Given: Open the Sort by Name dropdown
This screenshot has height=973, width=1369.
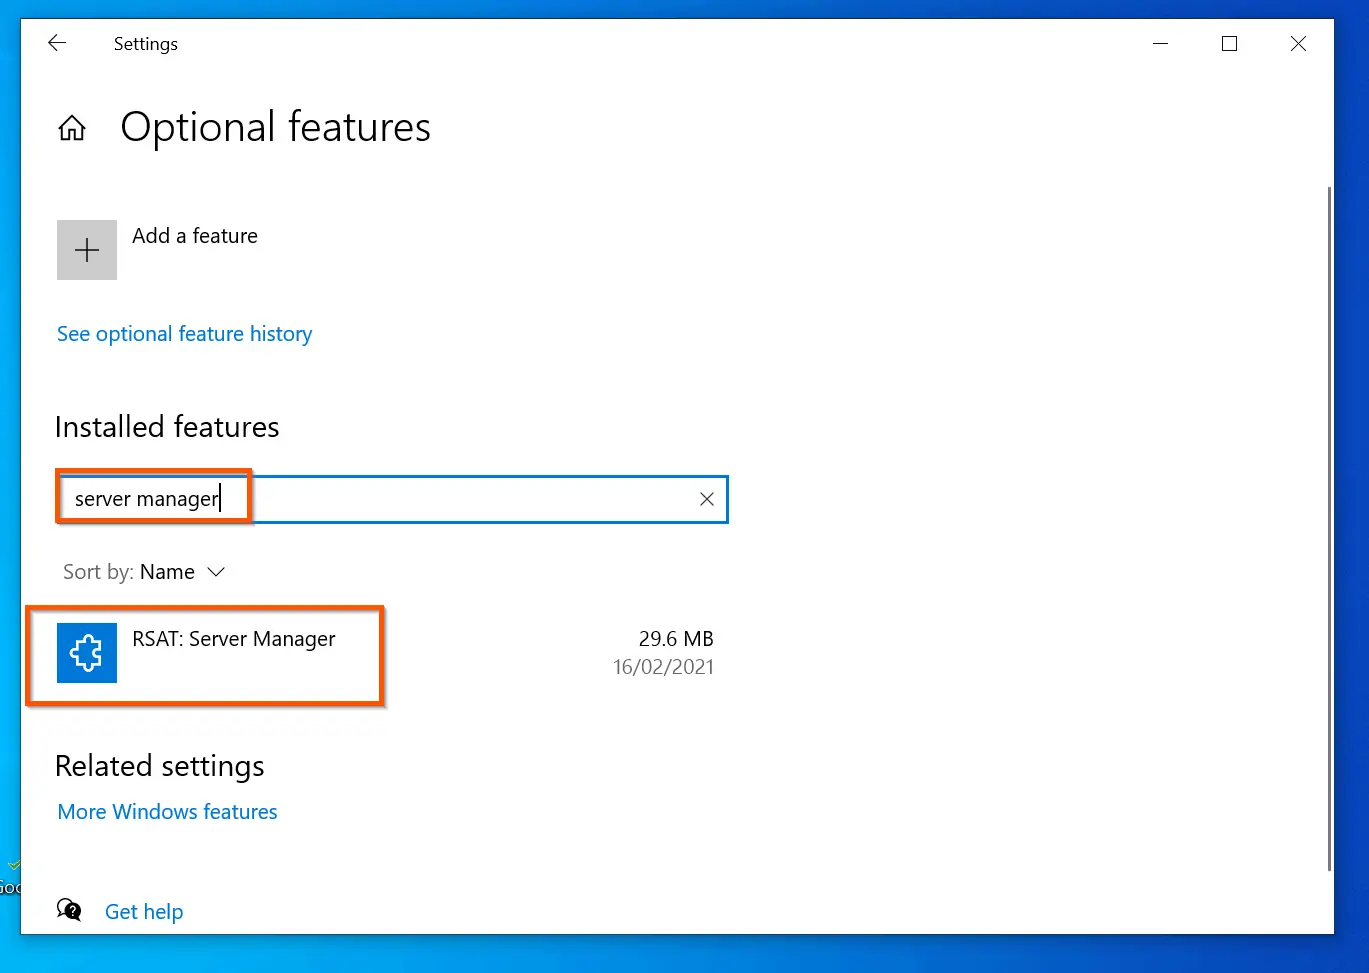Looking at the screenshot, I should [x=144, y=572].
